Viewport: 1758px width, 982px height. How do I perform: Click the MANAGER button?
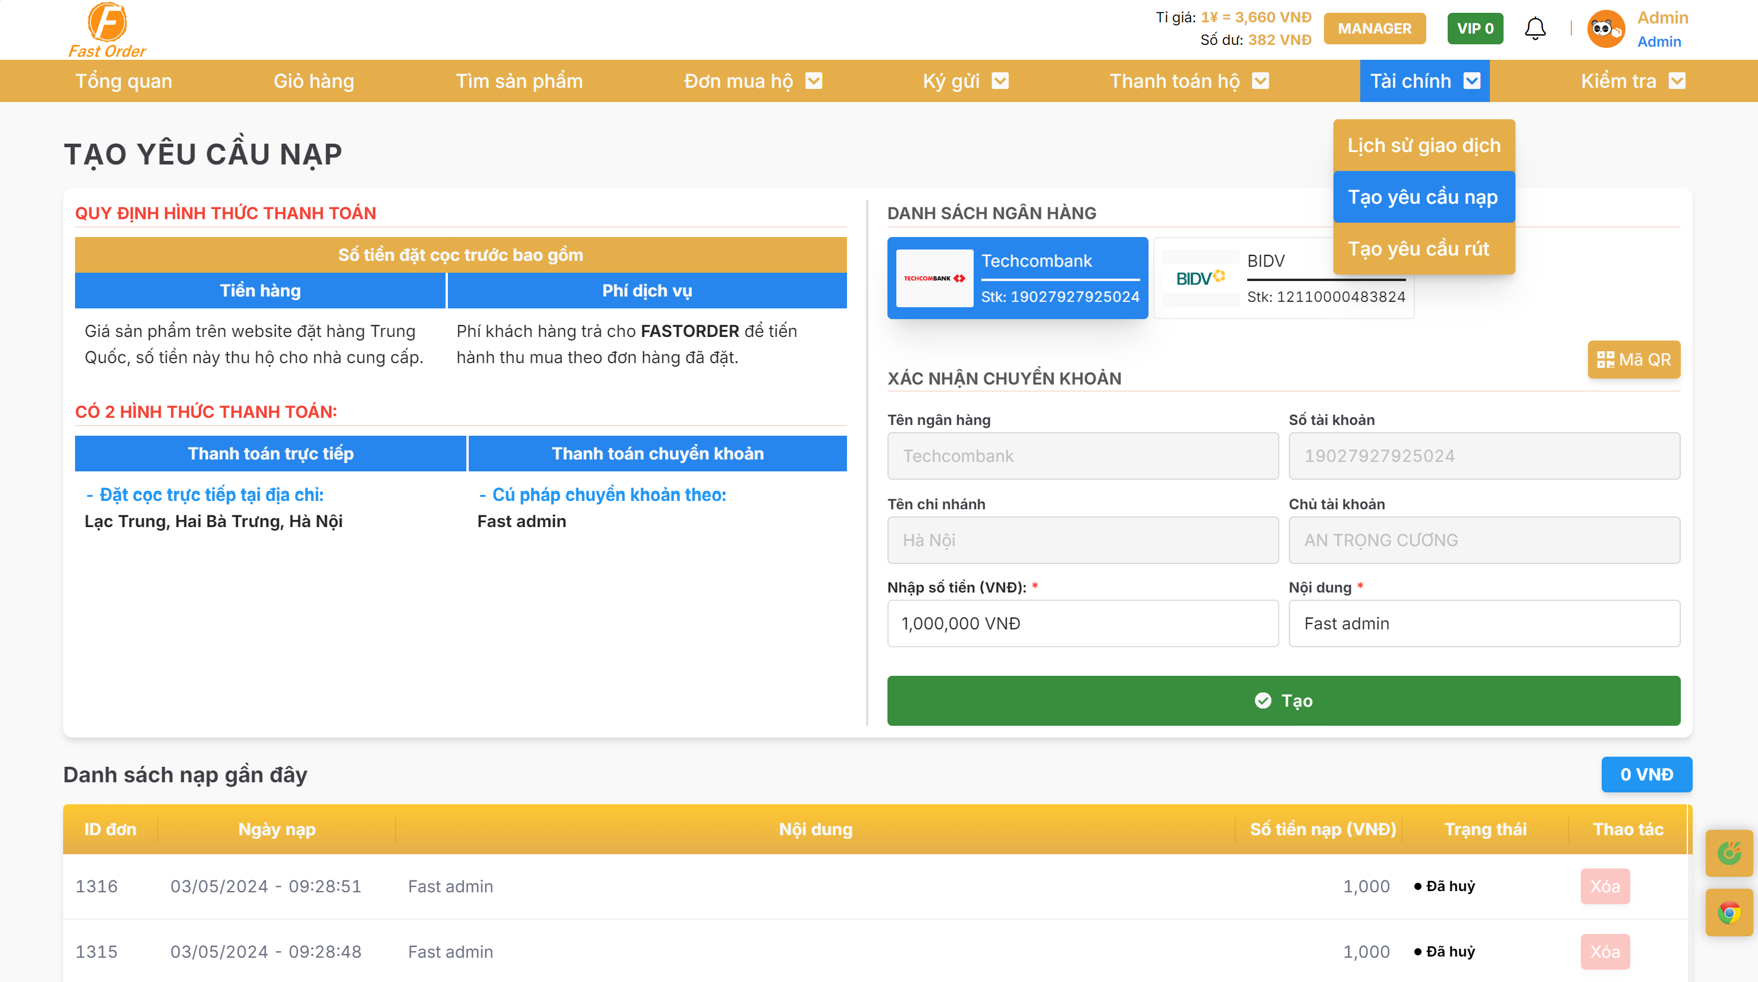pyautogui.click(x=1374, y=29)
